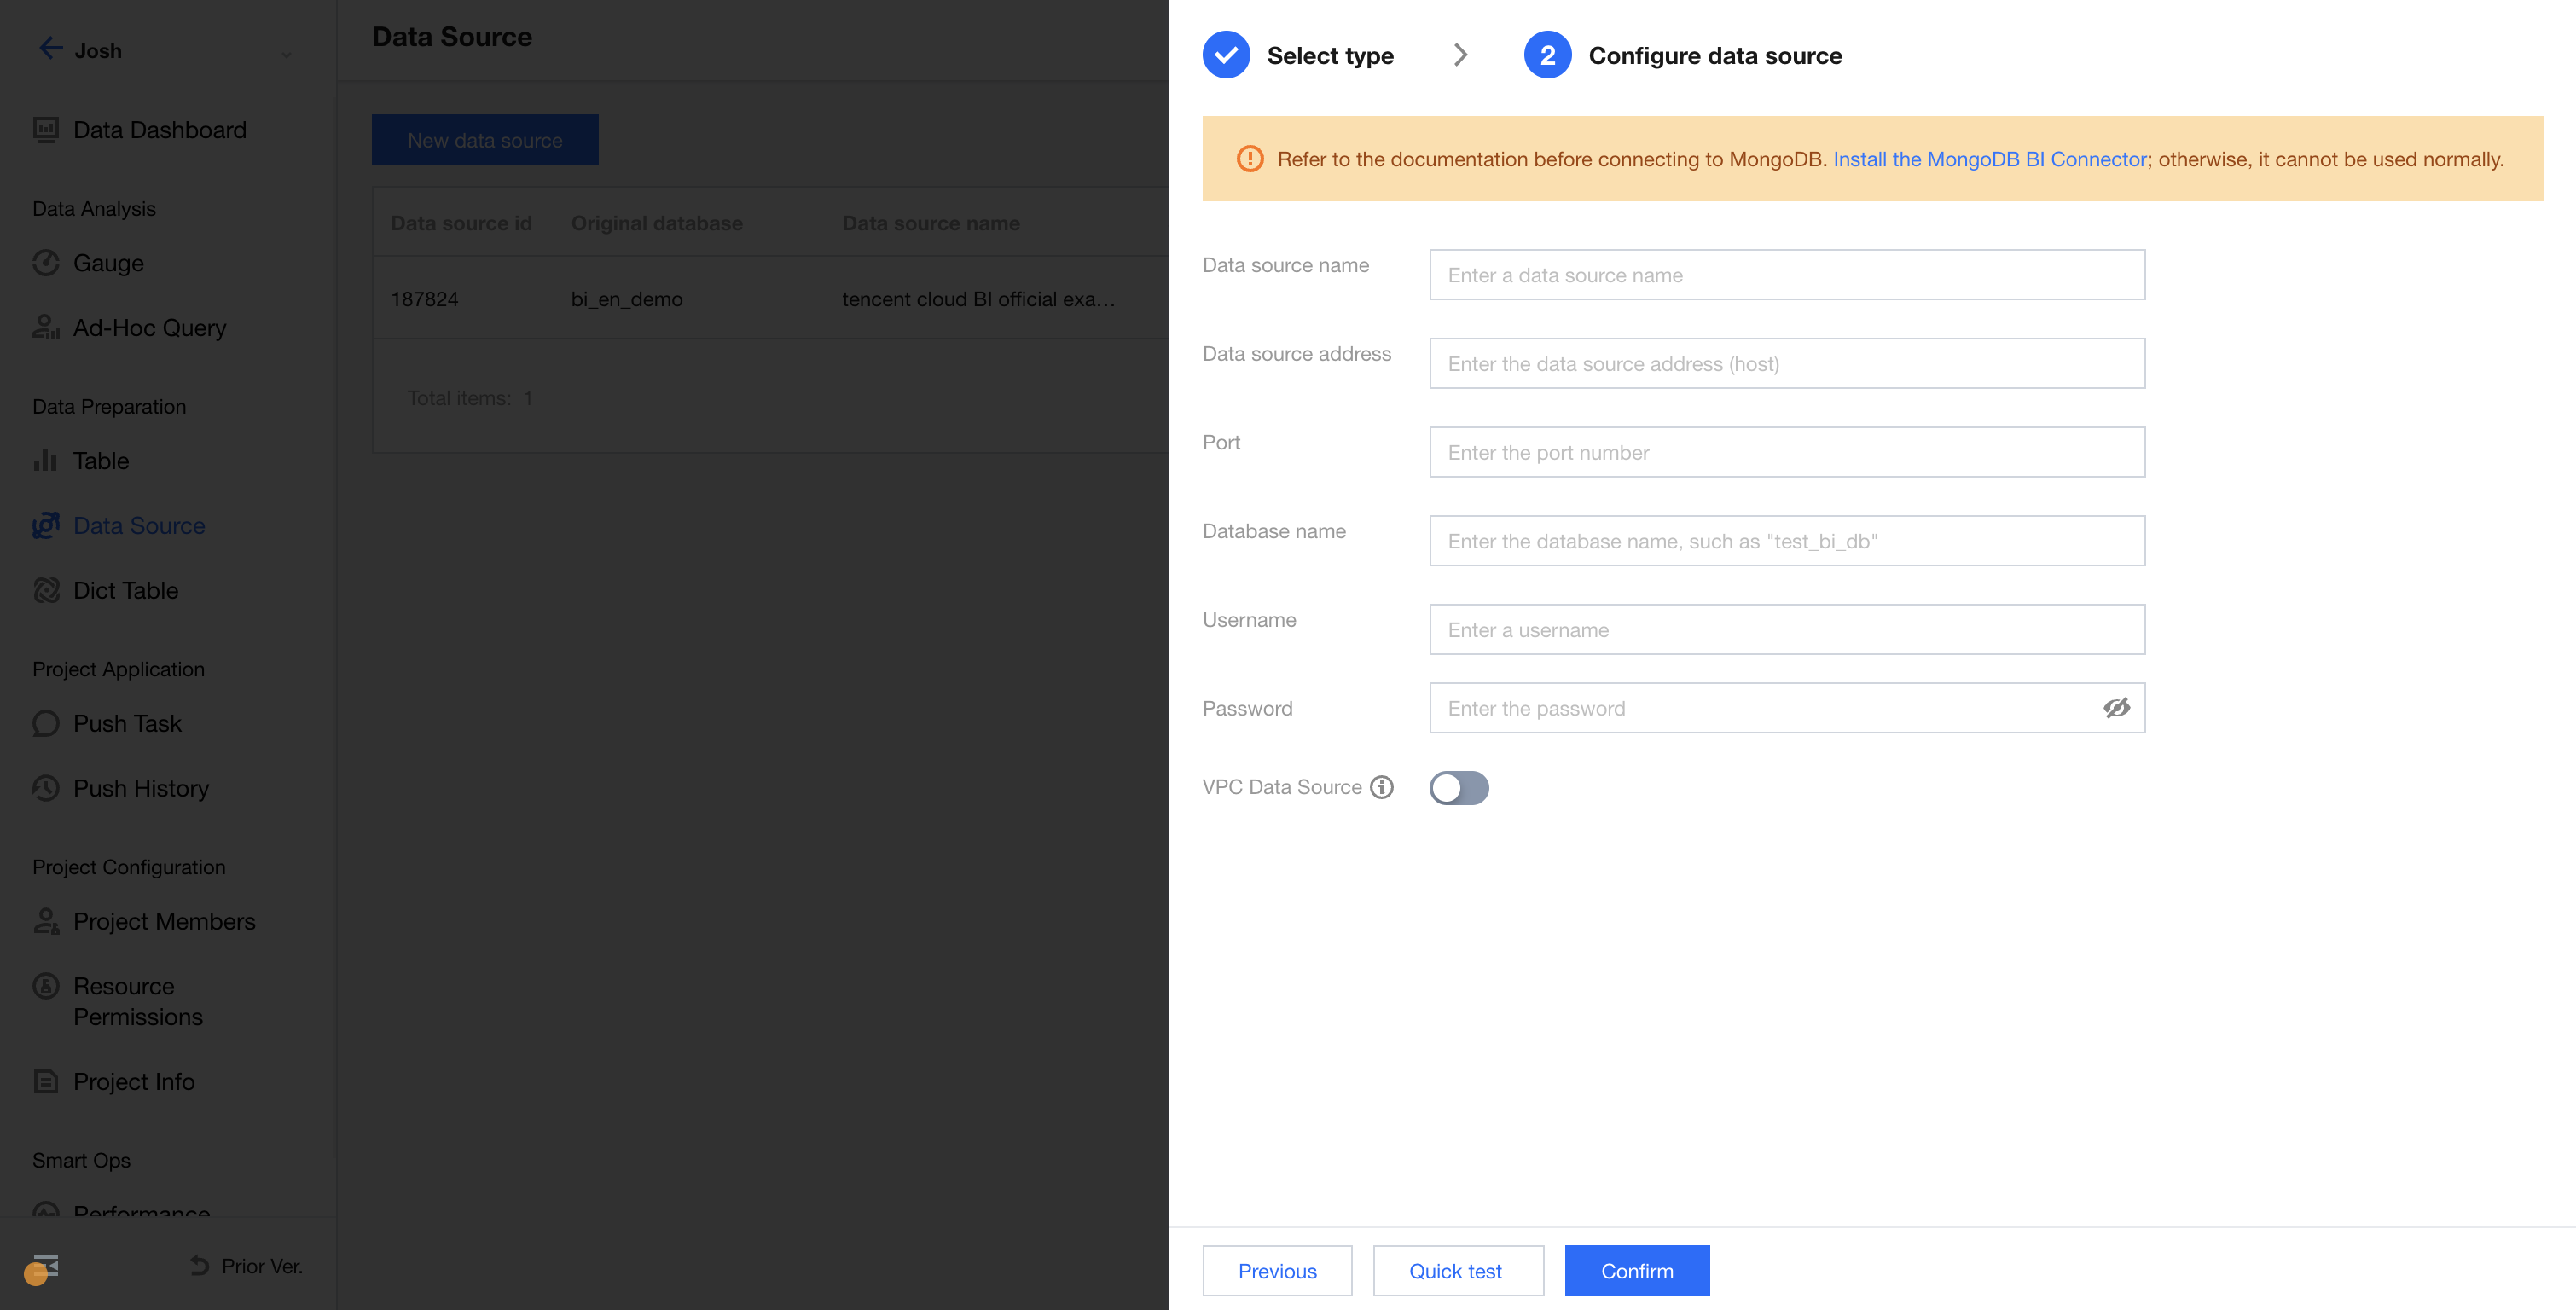Toggle password visibility eye icon
This screenshot has width=2576, height=1310.
pos(2116,708)
